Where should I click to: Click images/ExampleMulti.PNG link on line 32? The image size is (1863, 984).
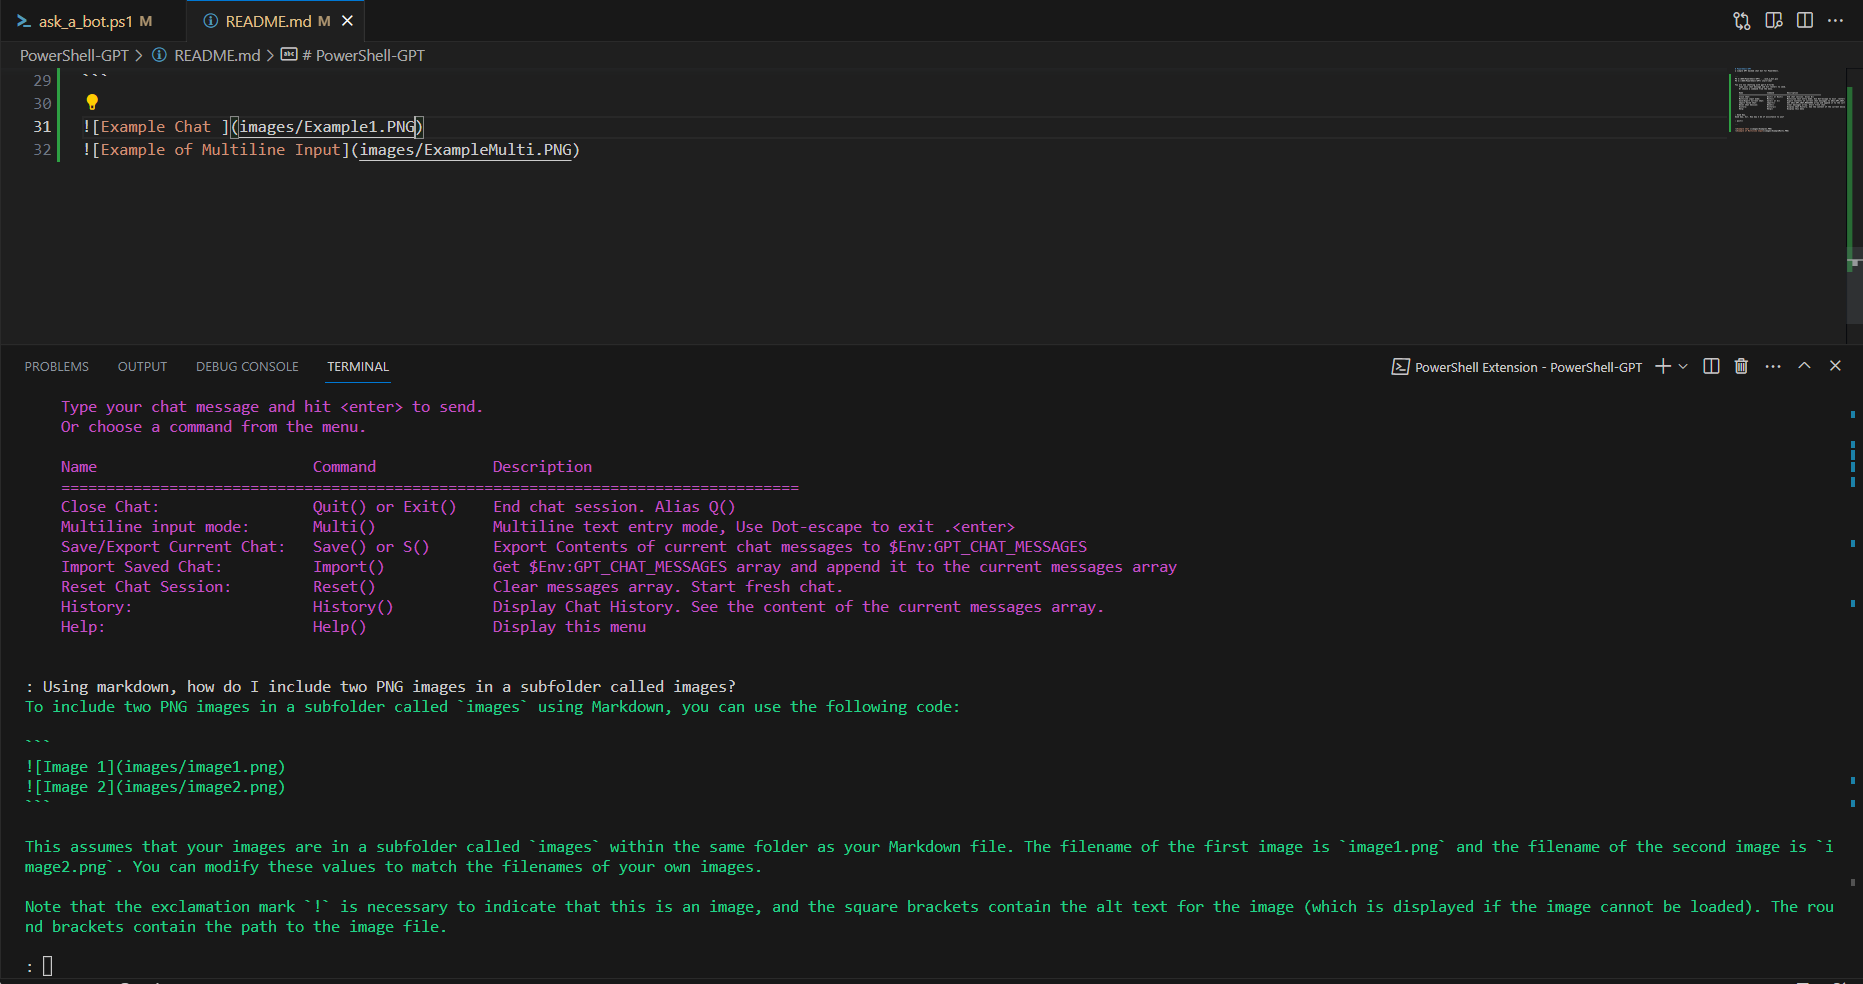click(x=465, y=150)
